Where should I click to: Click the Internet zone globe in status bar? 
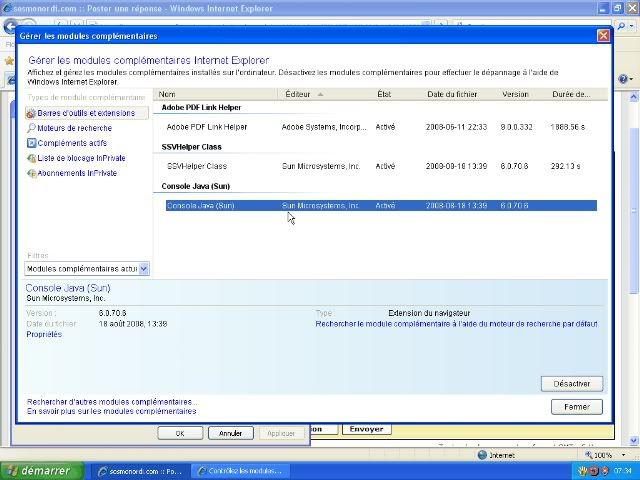482,455
